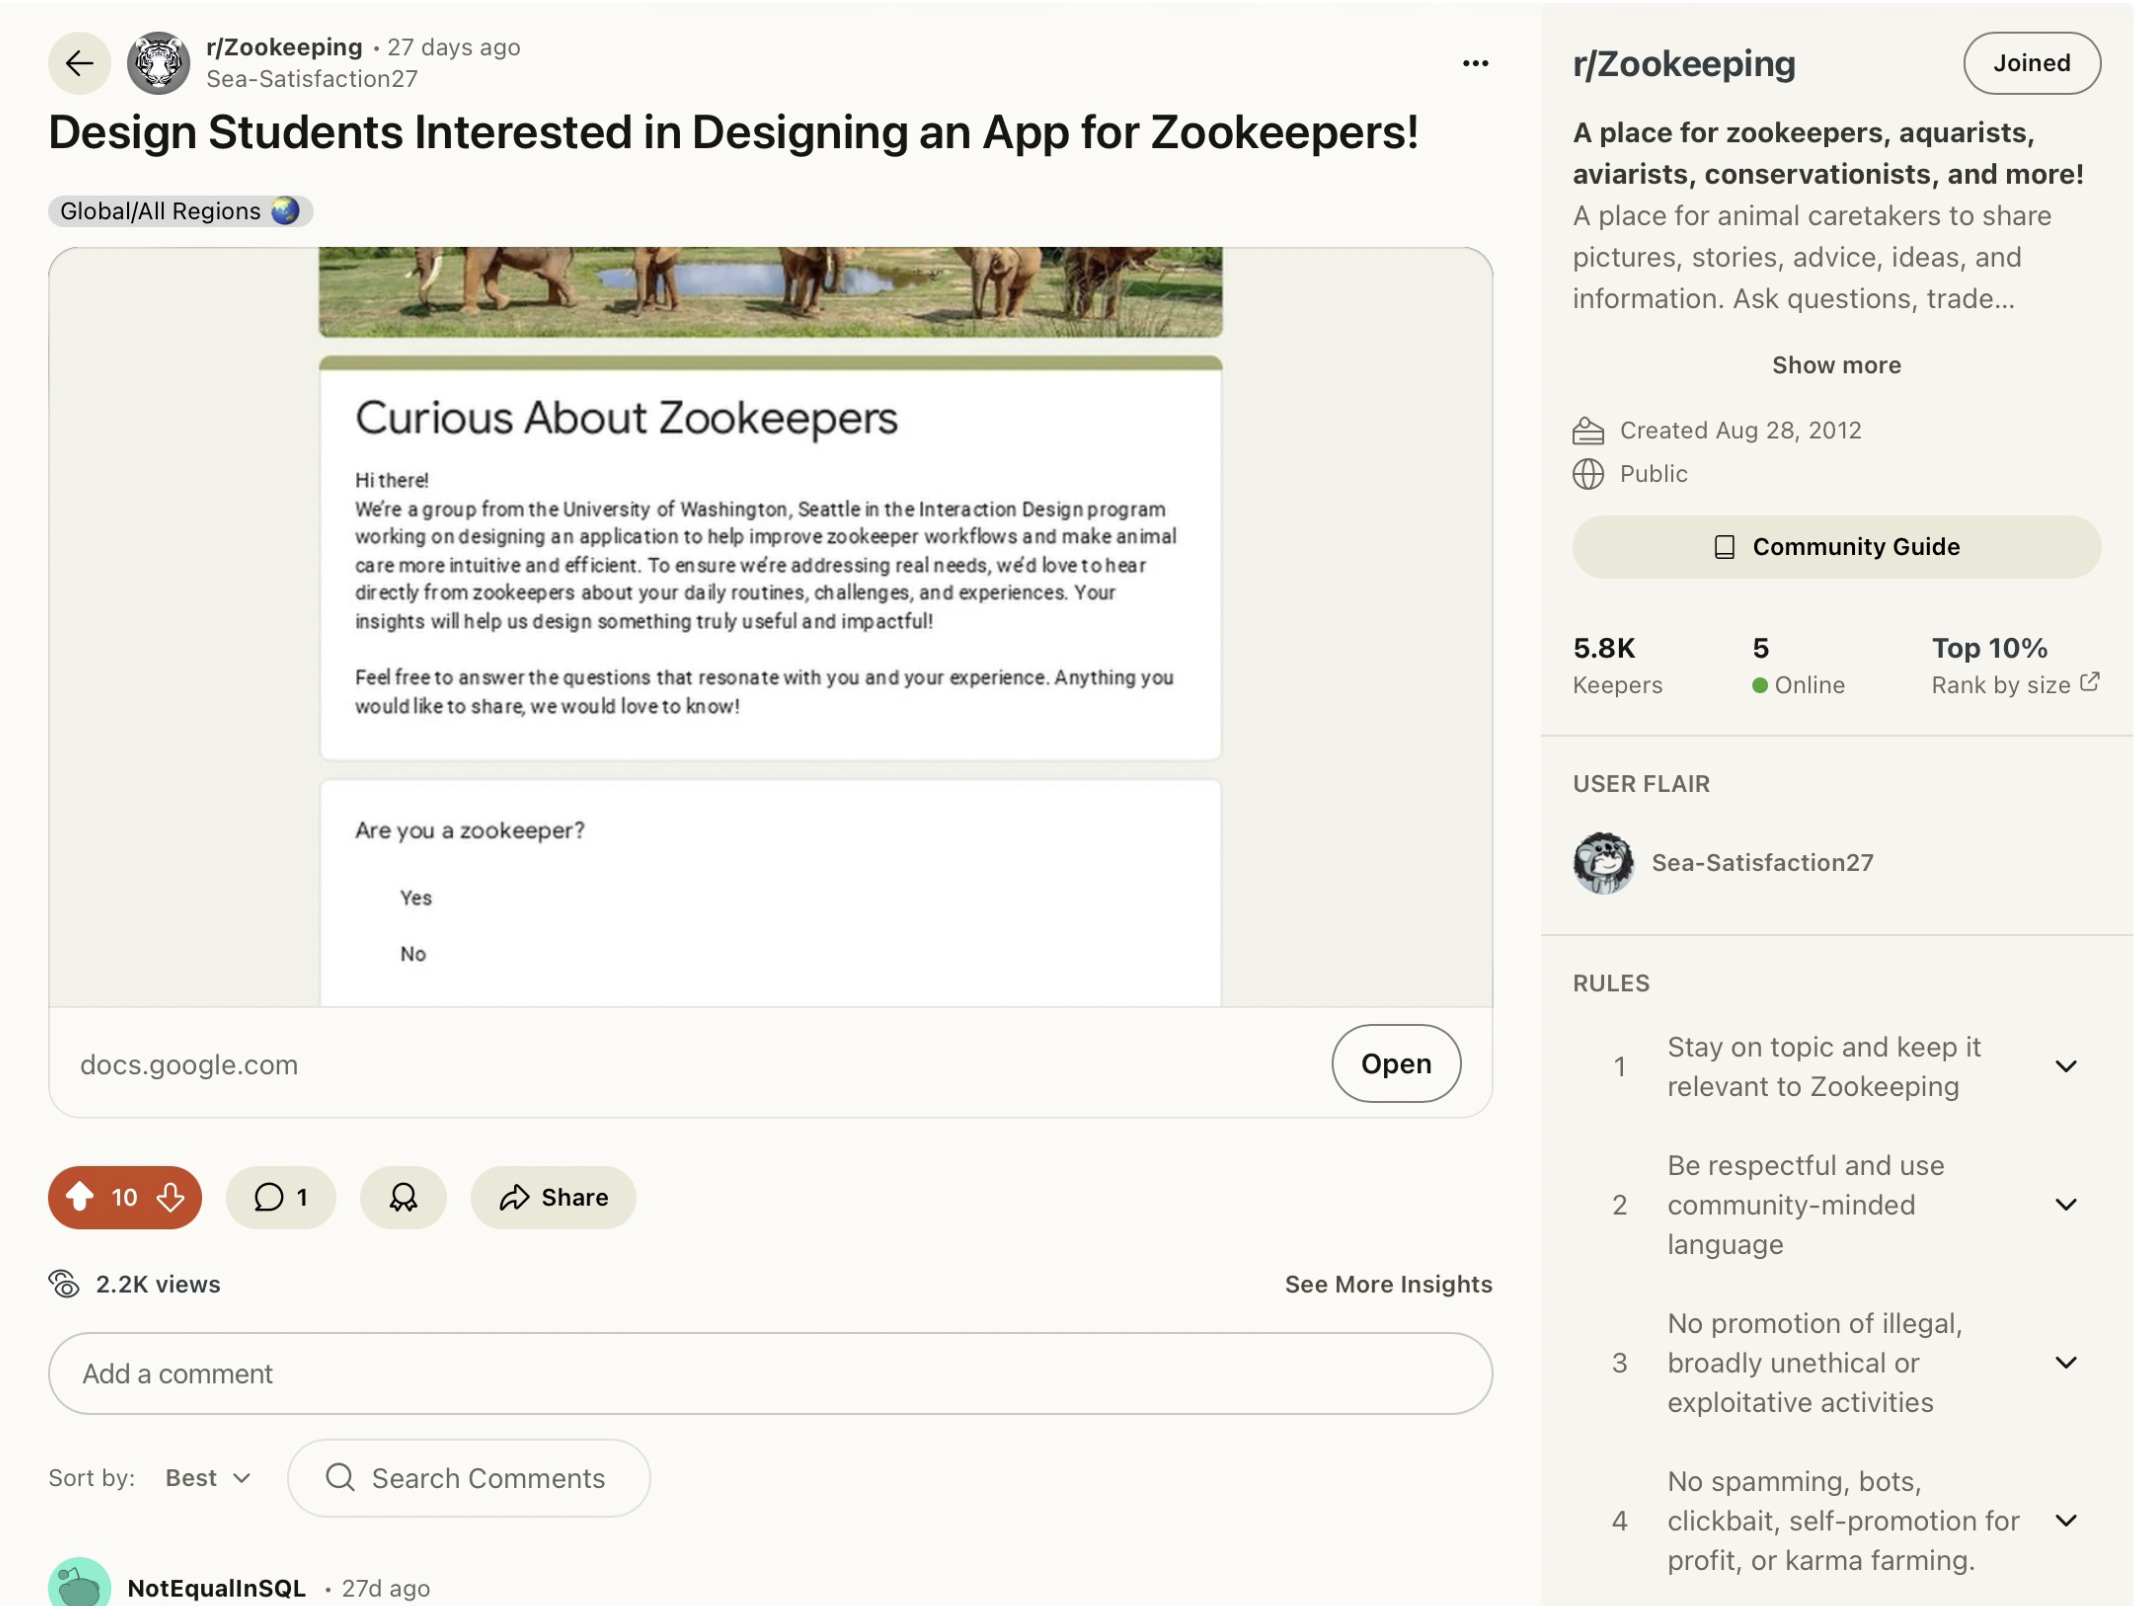Focus the Add a comment field
The height and width of the screenshot is (1606, 2136).
click(x=770, y=1373)
